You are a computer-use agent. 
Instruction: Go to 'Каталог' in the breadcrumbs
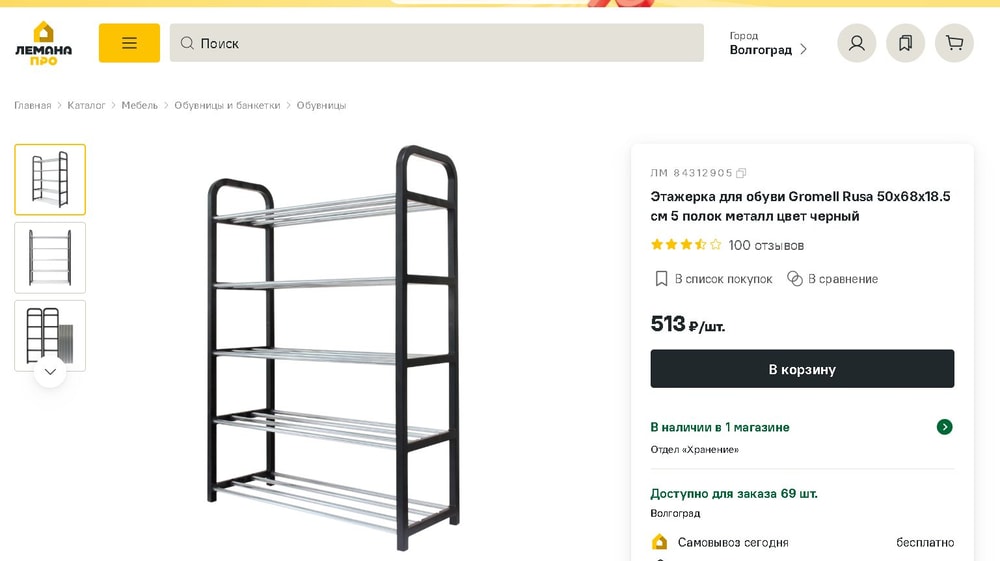[x=86, y=105]
